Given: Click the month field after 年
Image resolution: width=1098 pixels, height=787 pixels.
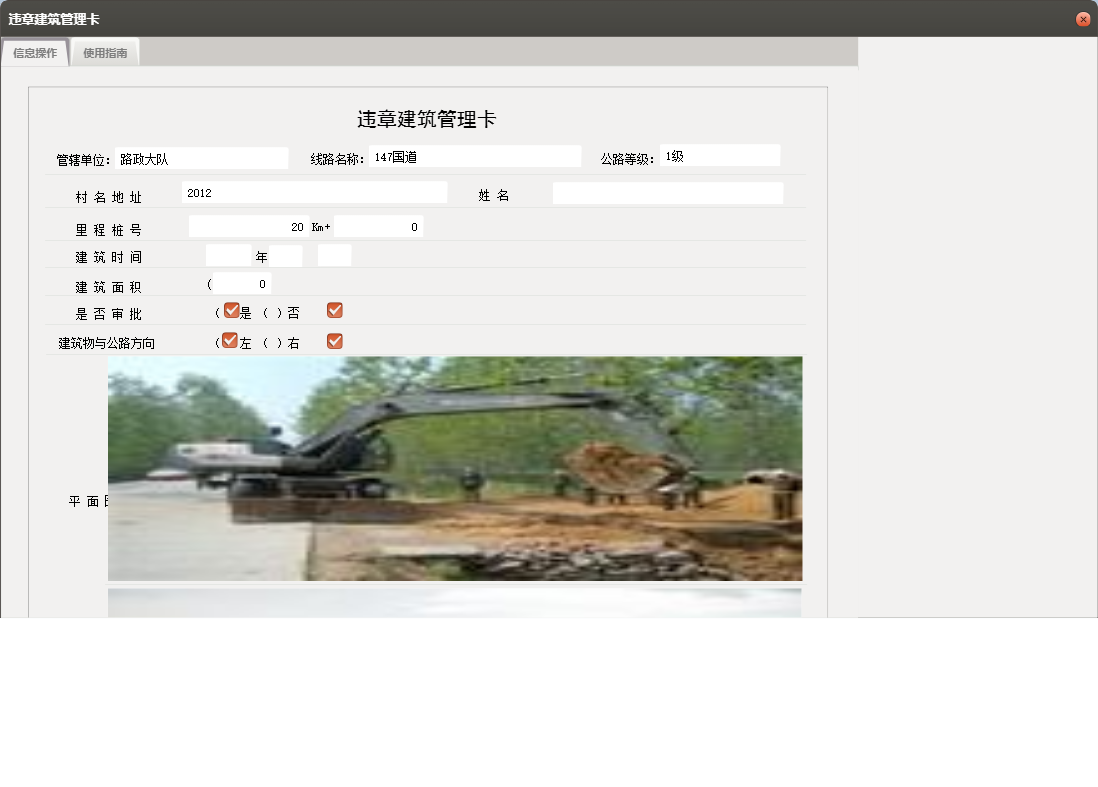Looking at the screenshot, I should (284, 256).
